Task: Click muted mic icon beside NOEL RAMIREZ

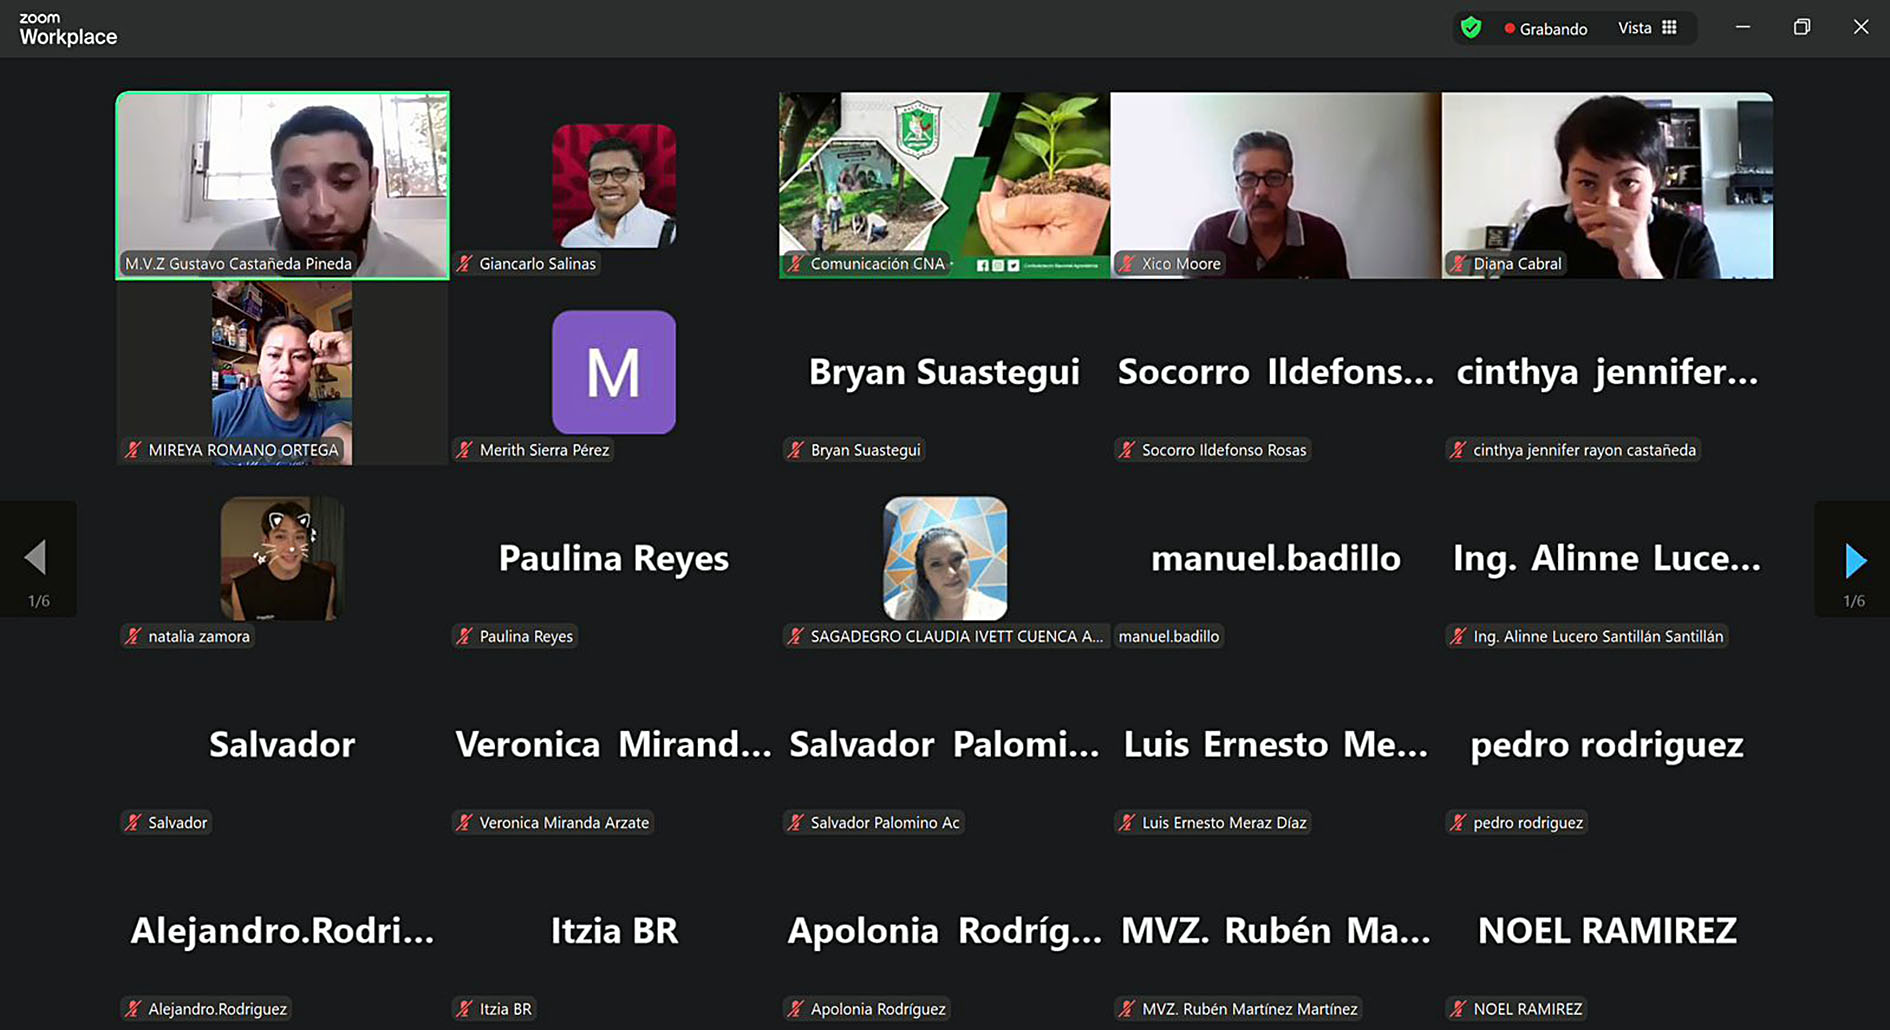Action: pos(1458,1009)
